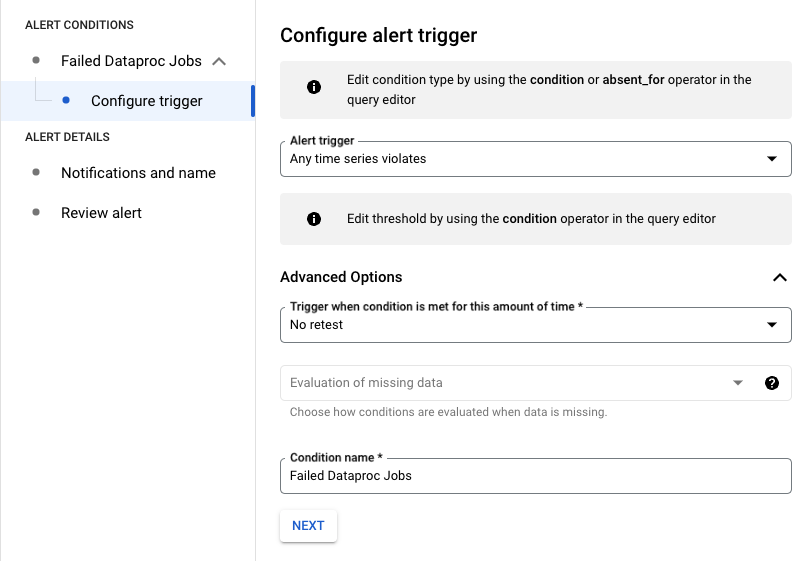This screenshot has width=809, height=561.
Task: Click bullet next to Notifications and name
Action: tap(36, 172)
